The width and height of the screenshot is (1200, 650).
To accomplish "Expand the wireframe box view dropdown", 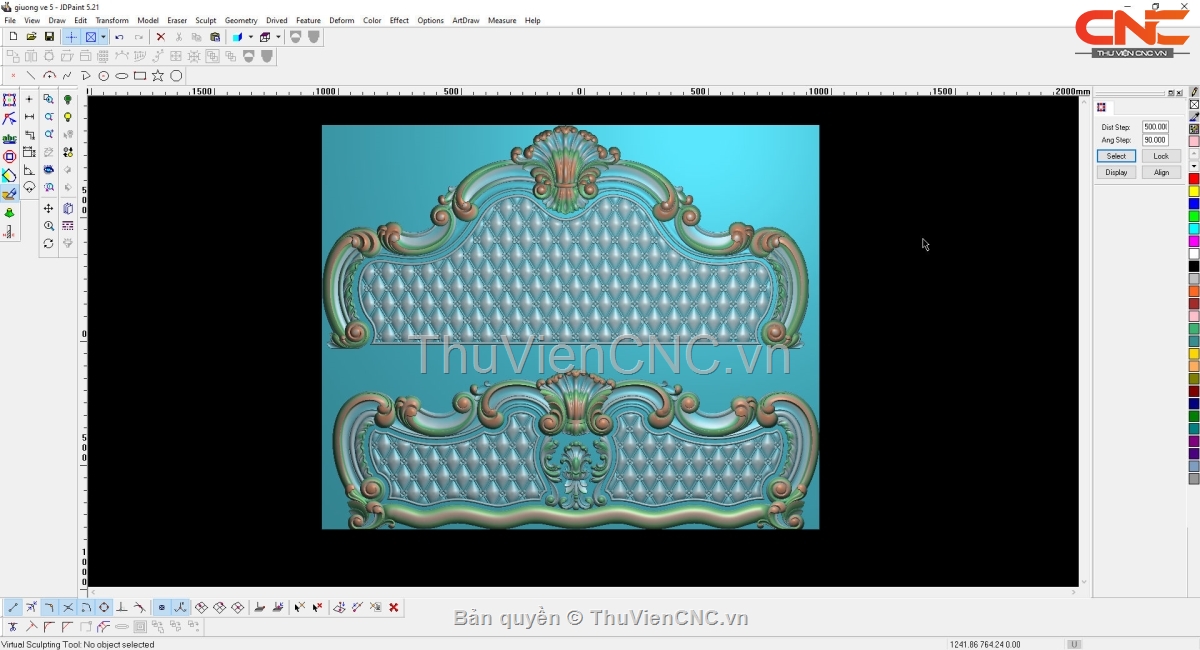I will [278, 37].
